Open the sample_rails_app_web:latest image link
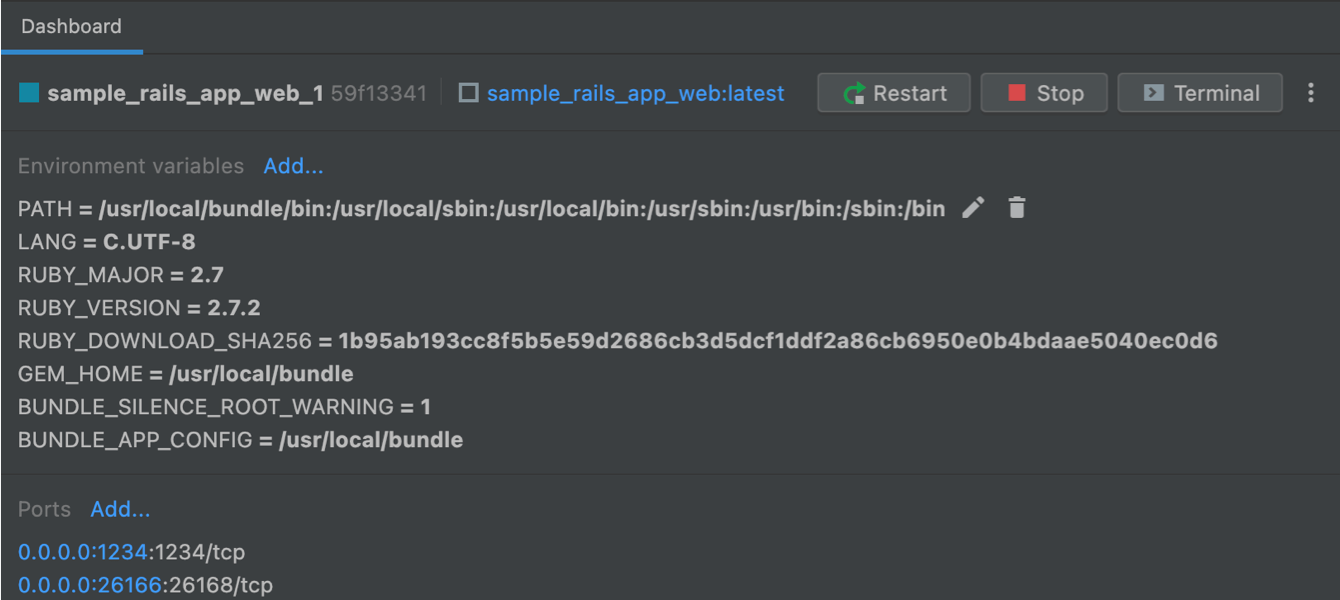 pos(635,93)
